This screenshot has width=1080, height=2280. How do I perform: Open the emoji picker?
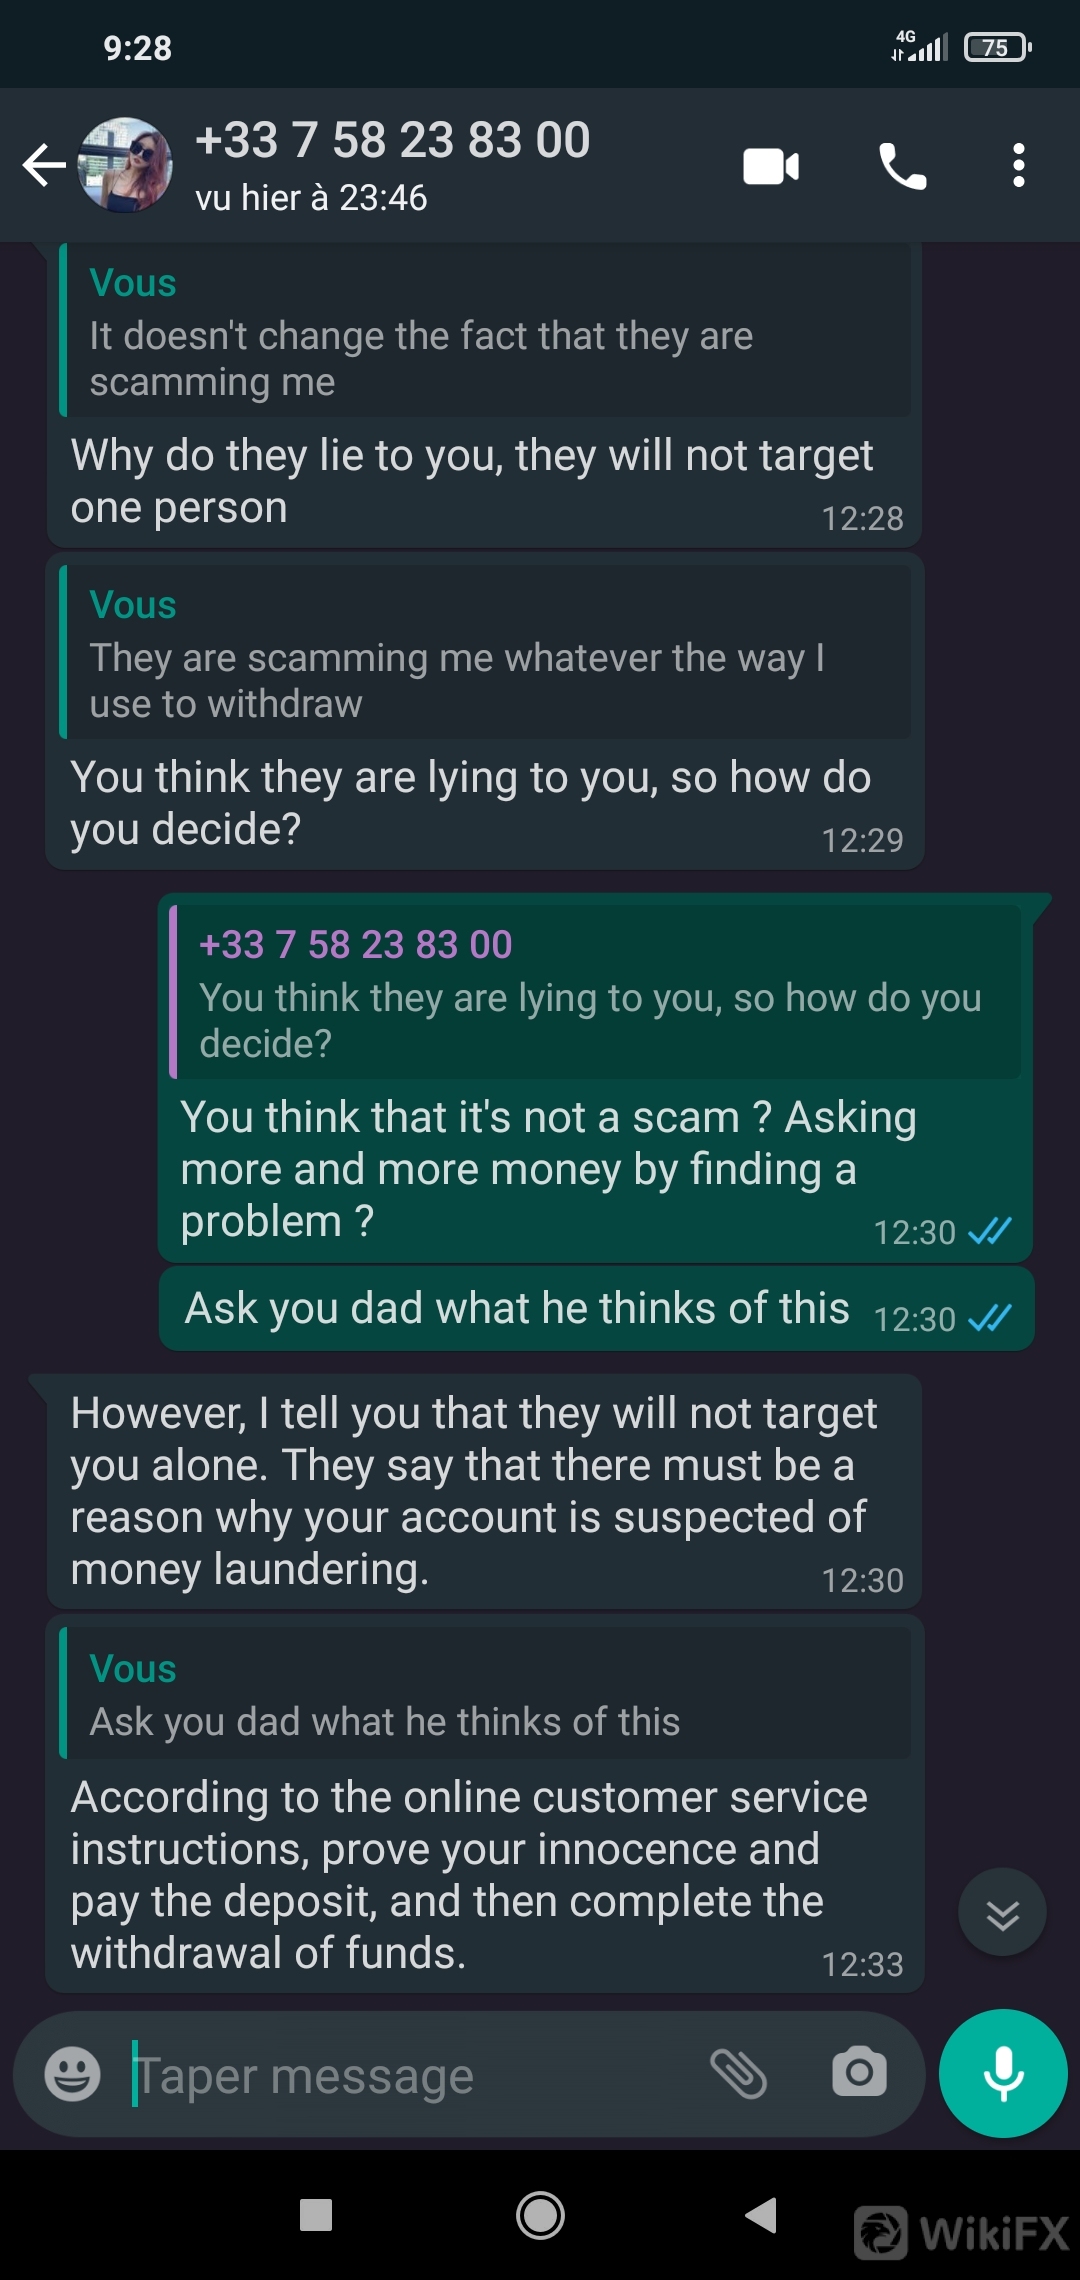coord(72,2073)
